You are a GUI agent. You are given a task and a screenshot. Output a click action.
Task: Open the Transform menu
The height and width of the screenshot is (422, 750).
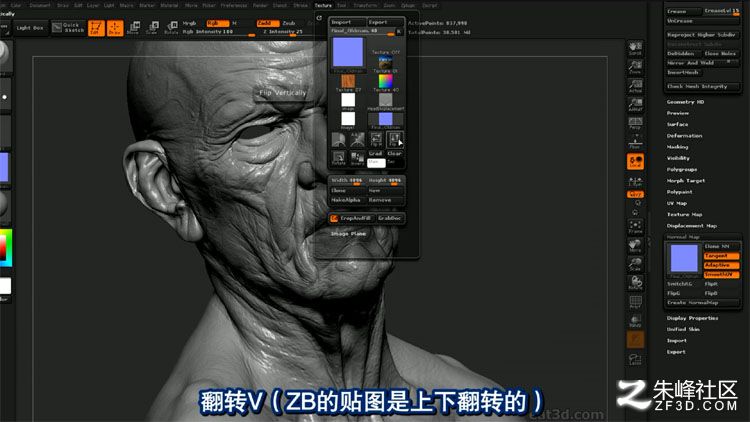pyautogui.click(x=365, y=5)
